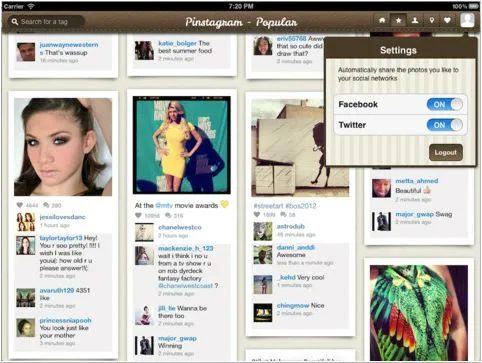
Task: Open the #bos2012 hashtag link
Action: click(x=301, y=206)
